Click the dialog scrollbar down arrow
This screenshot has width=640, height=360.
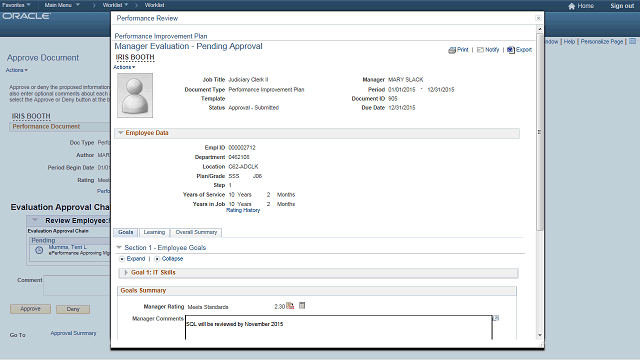[x=540, y=335]
